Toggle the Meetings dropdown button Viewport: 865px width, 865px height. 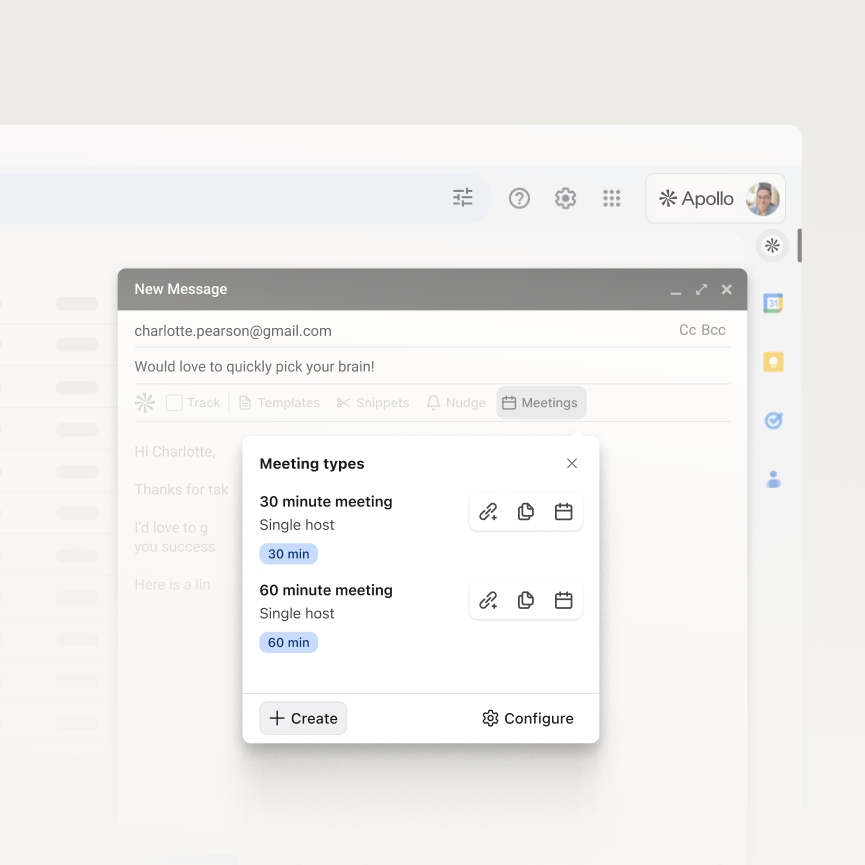pyautogui.click(x=541, y=403)
